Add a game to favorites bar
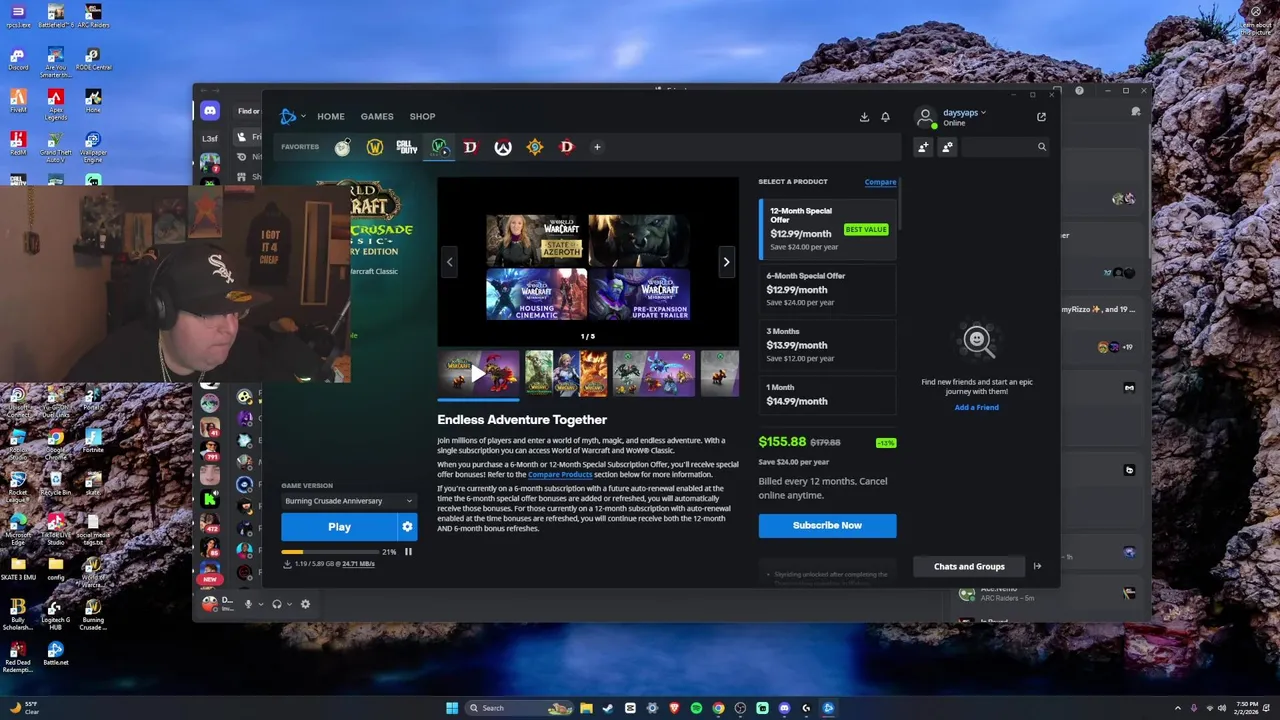The image size is (1280, 720). coord(597,148)
